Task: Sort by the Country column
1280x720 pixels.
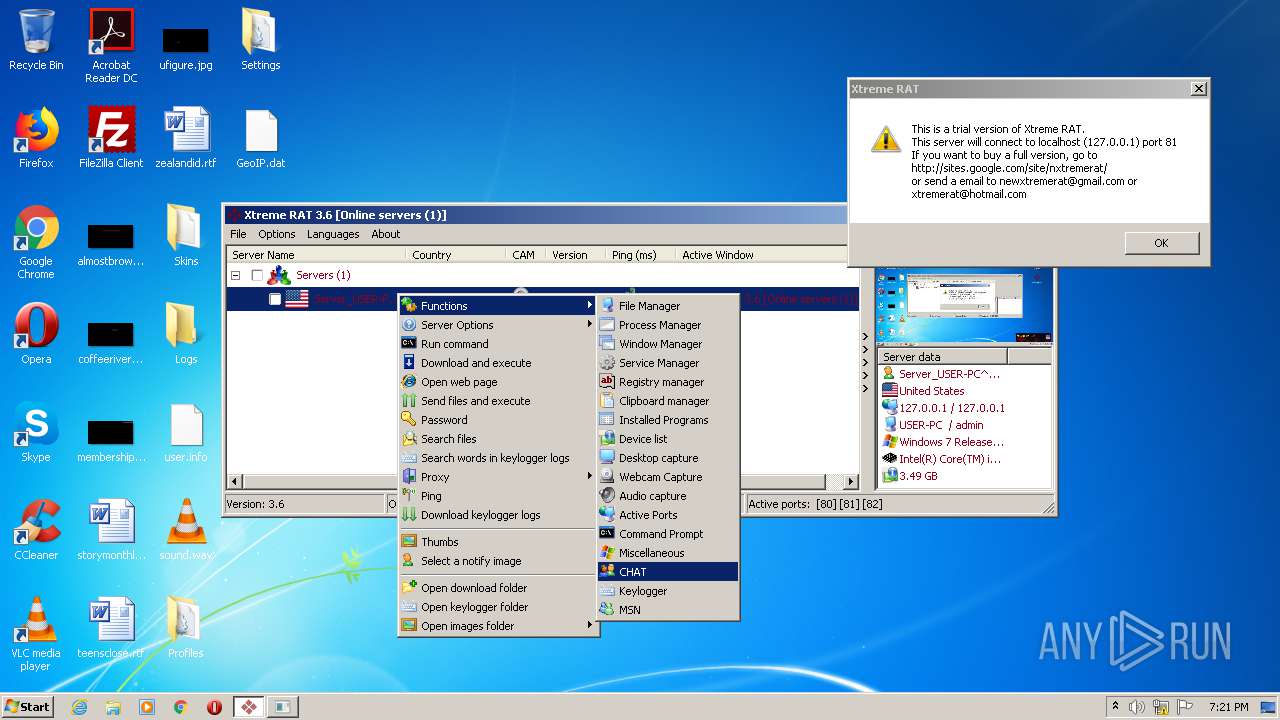Action: coord(455,255)
